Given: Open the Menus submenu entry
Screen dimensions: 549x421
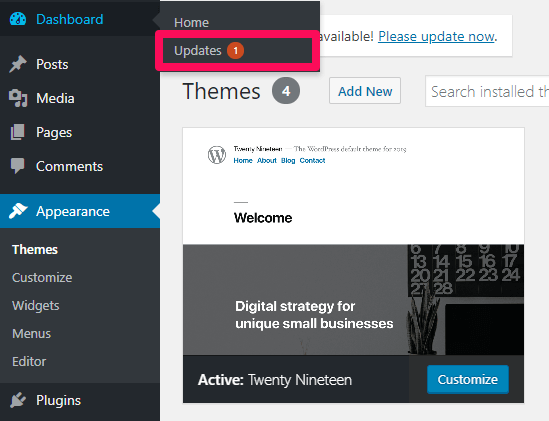Looking at the screenshot, I should click(32, 333).
